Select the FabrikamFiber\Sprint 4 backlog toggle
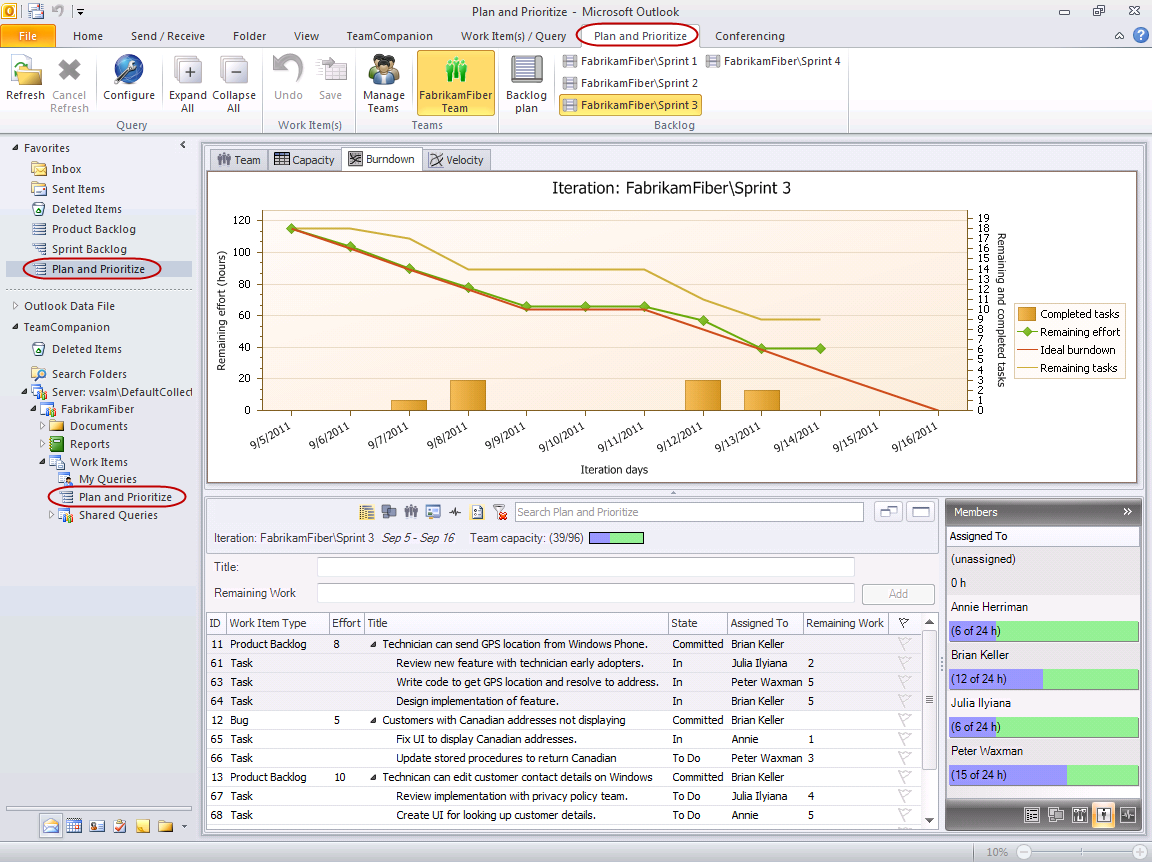The image size is (1152, 862). pos(773,61)
